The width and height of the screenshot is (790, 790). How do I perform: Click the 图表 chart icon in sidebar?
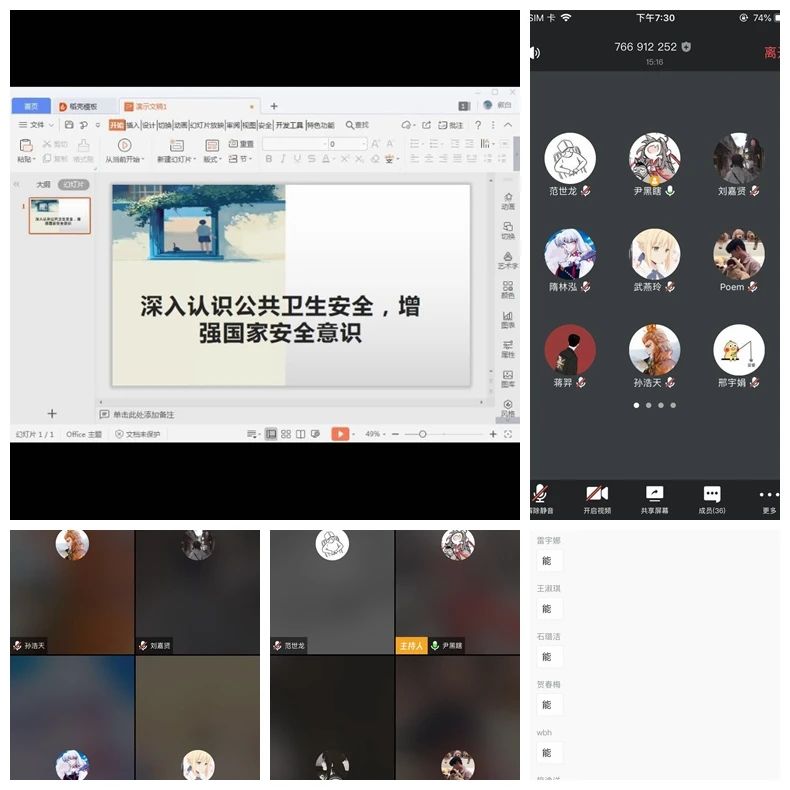[508, 319]
